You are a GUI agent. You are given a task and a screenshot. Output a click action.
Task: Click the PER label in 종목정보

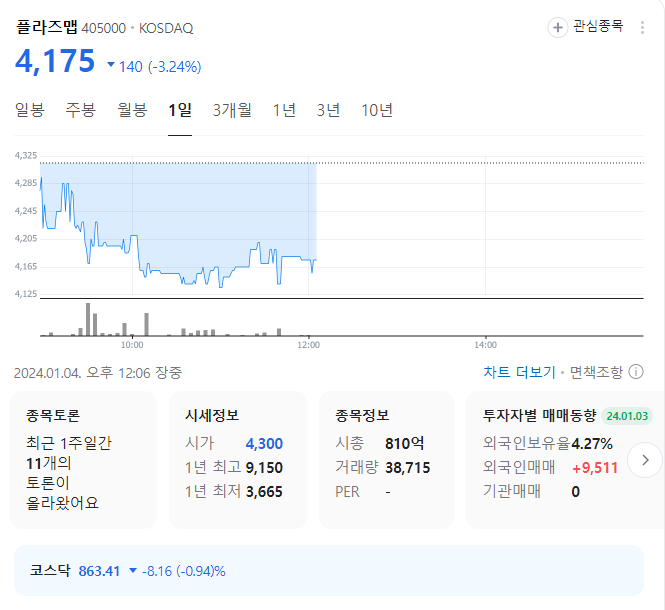(347, 492)
